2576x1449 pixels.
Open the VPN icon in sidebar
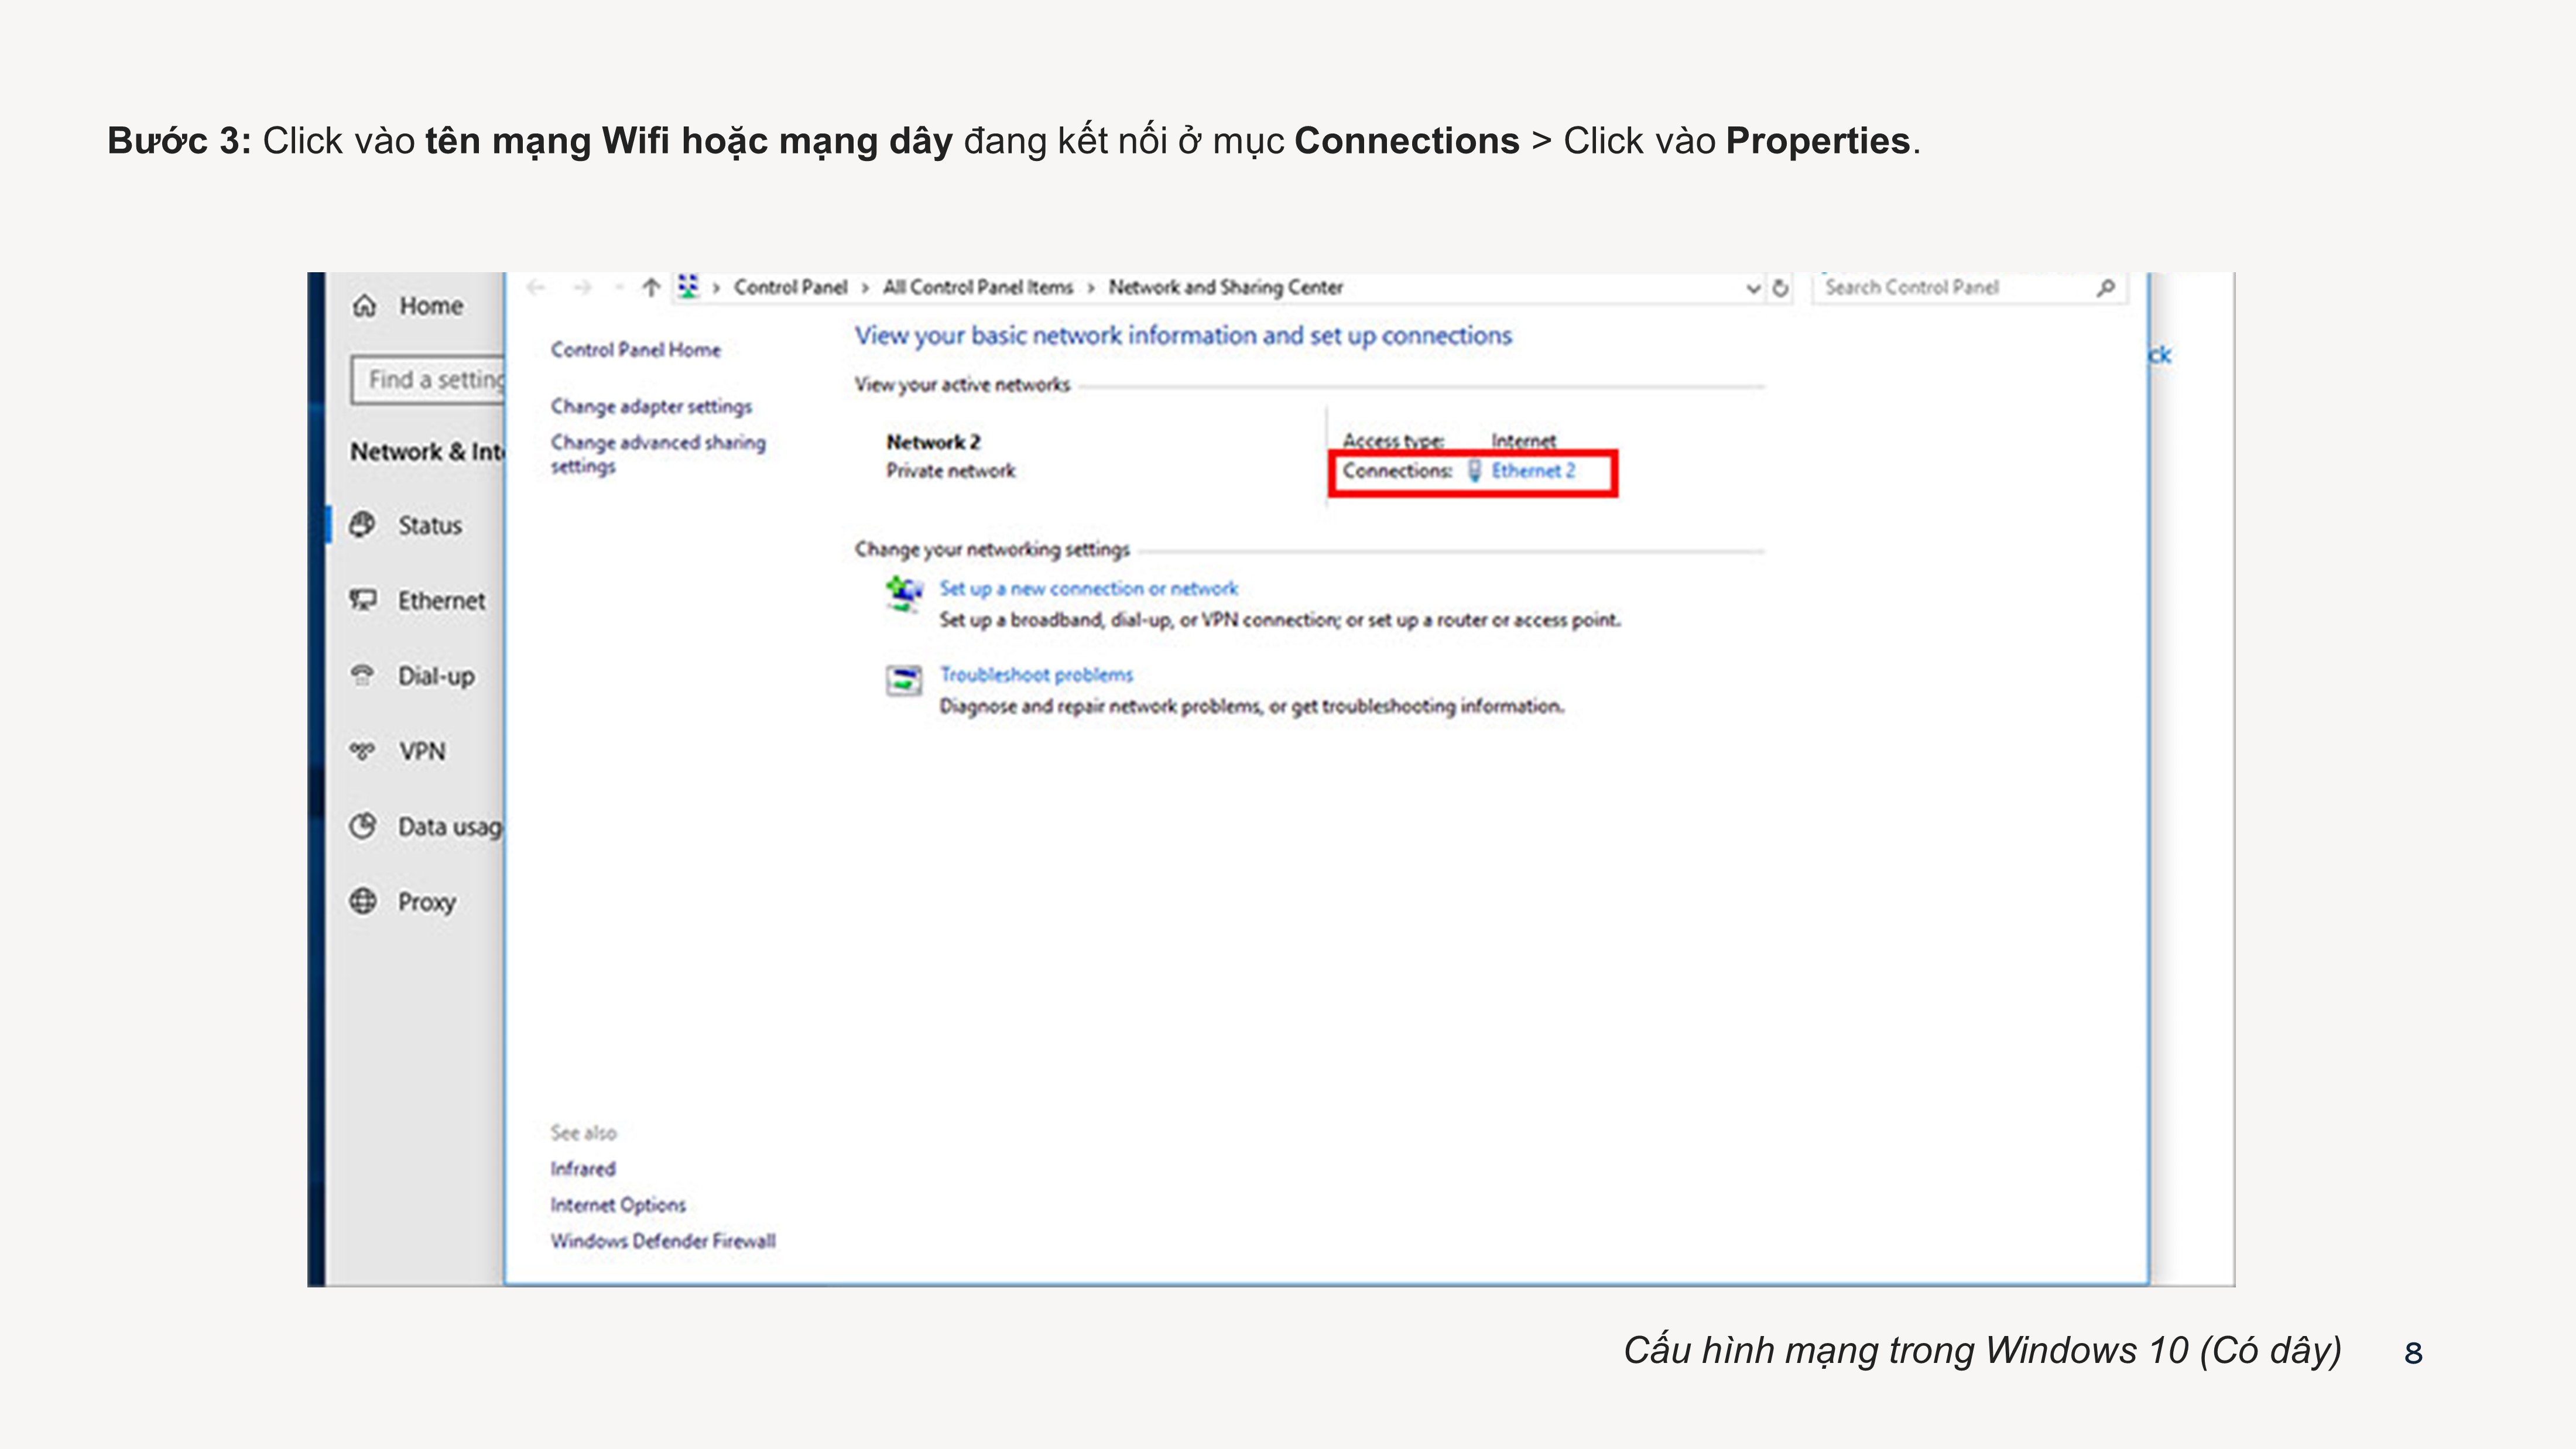(362, 750)
